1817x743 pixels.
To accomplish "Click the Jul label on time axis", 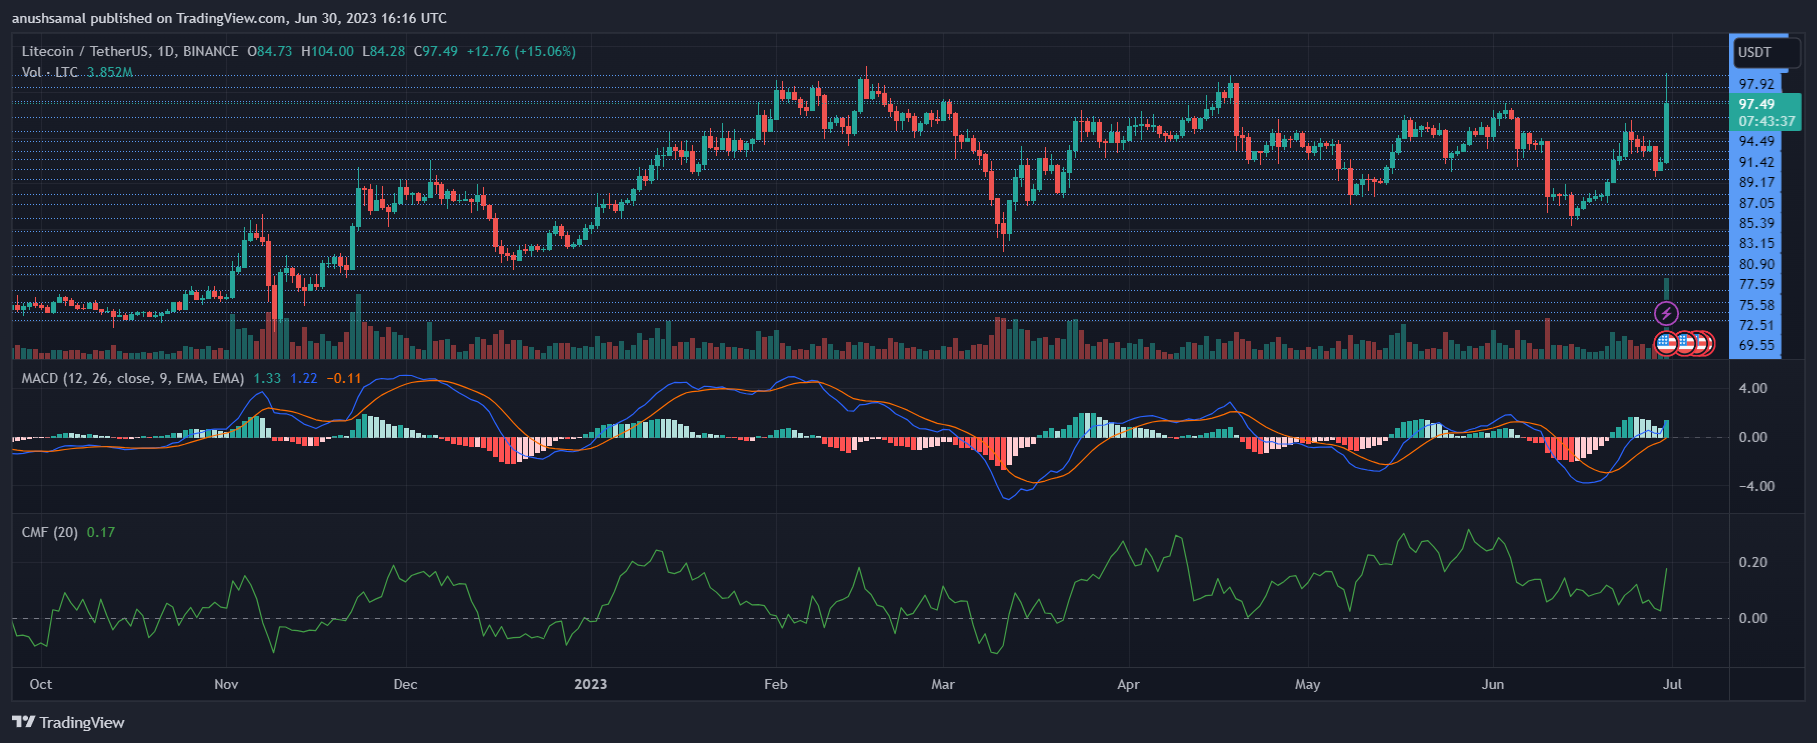I will (x=1672, y=684).
